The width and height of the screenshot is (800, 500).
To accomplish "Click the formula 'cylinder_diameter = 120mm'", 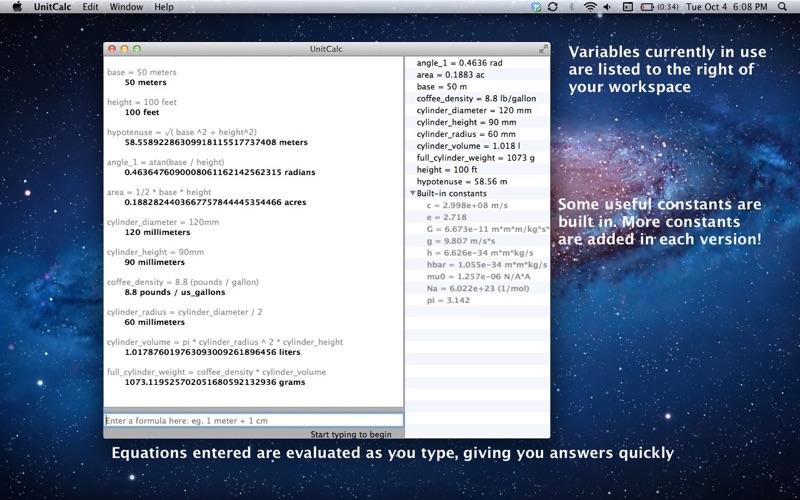I will [163, 222].
